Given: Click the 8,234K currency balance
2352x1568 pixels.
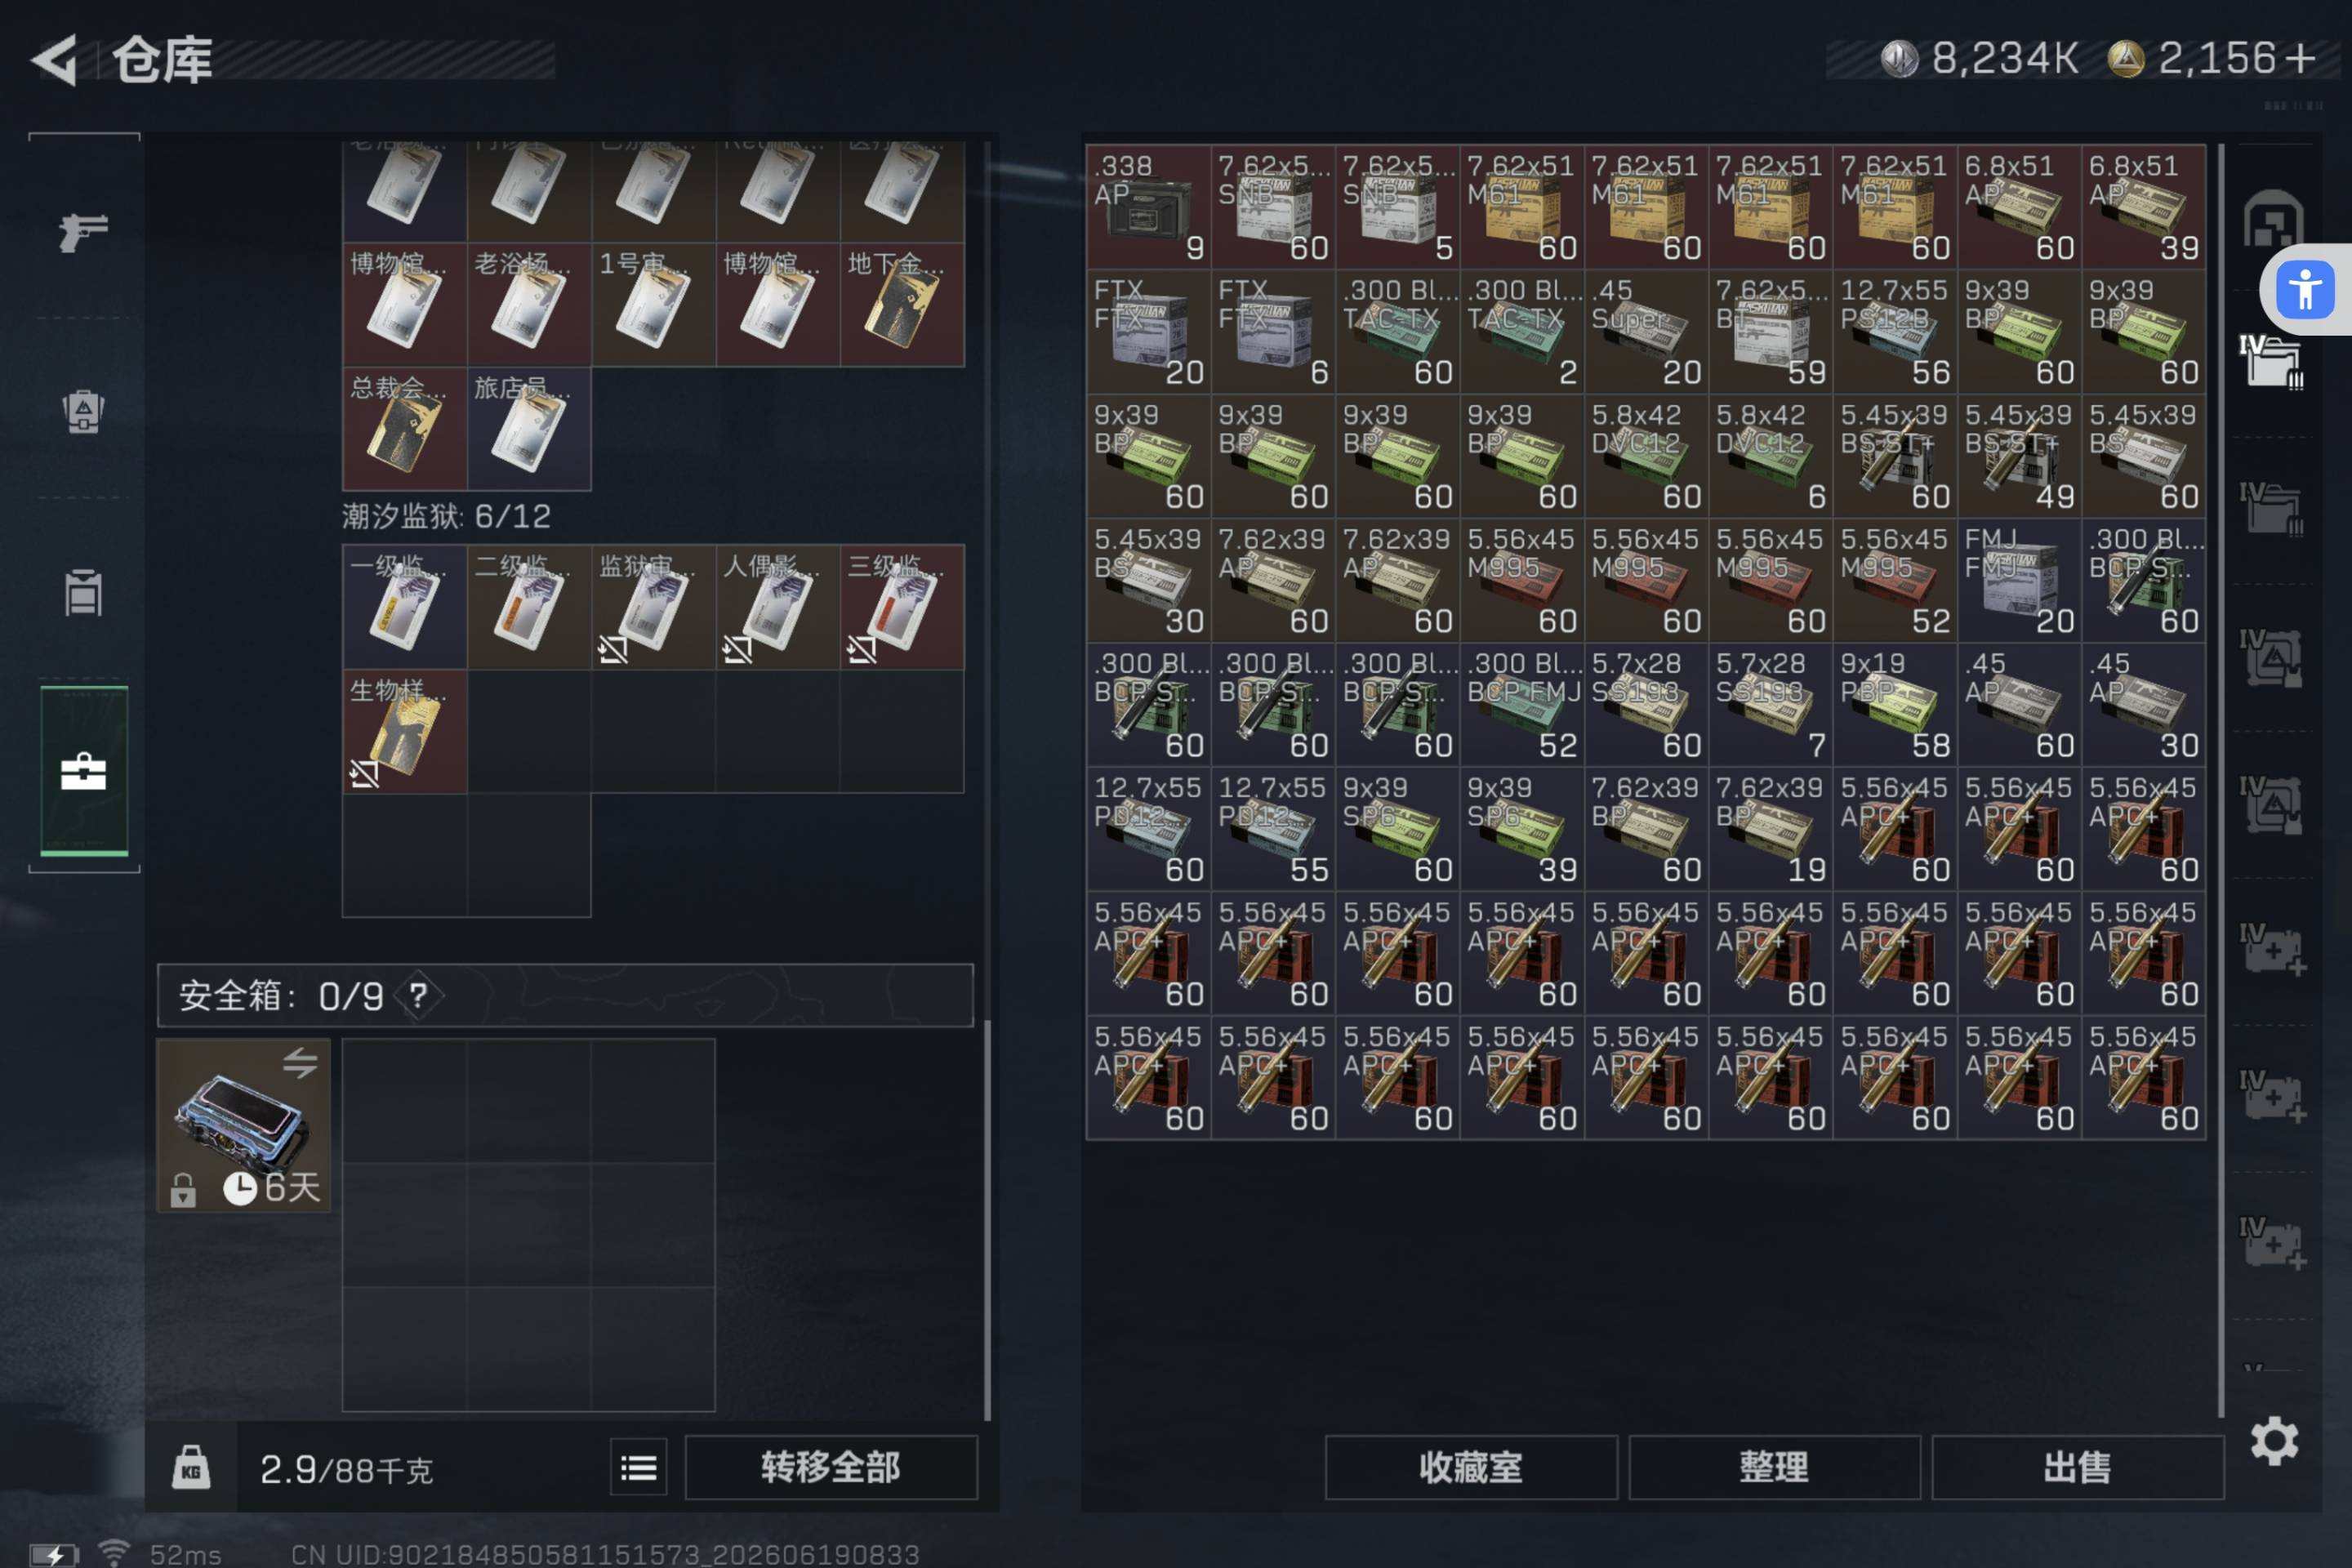Looking at the screenshot, I should point(1979,58).
